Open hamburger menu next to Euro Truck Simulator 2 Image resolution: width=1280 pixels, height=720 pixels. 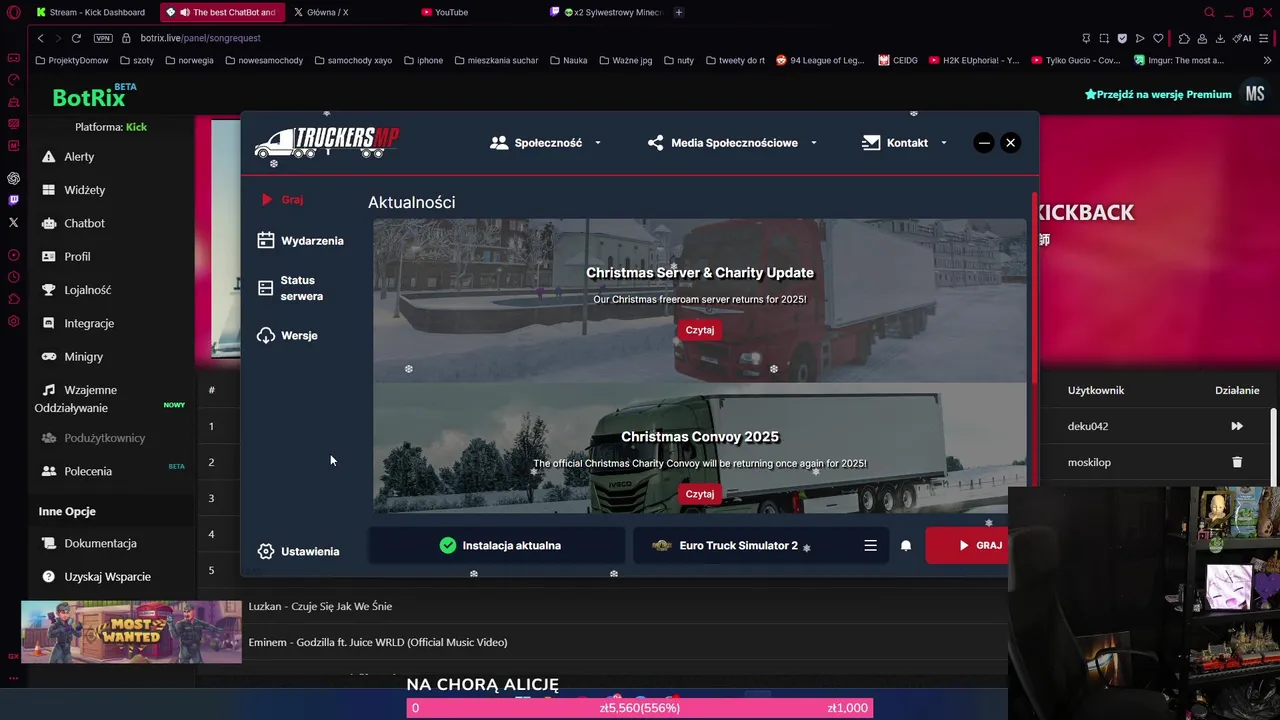tap(870, 546)
